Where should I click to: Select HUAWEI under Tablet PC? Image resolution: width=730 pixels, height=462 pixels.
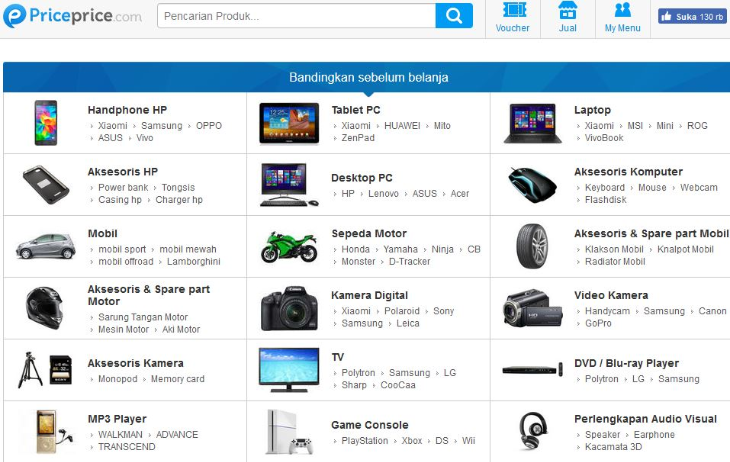click(x=402, y=126)
